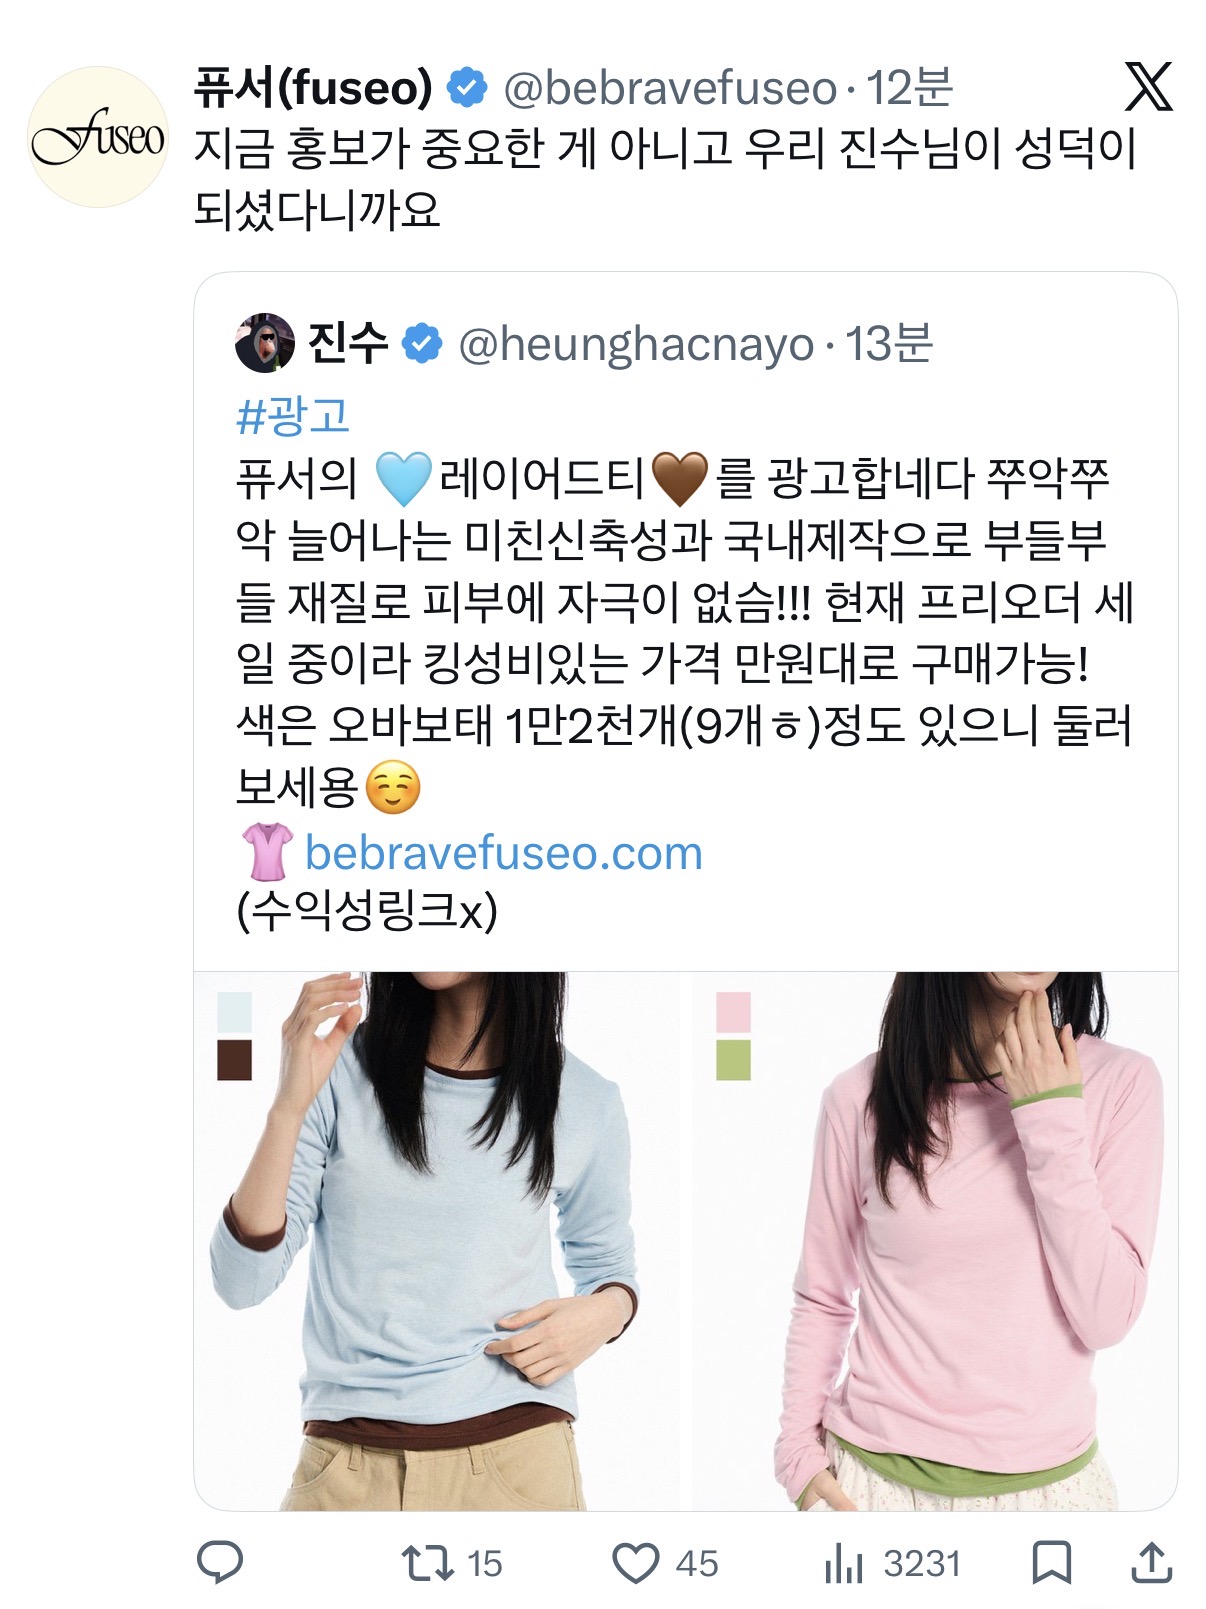Open the quoted 진수 display name

pyautogui.click(x=347, y=343)
